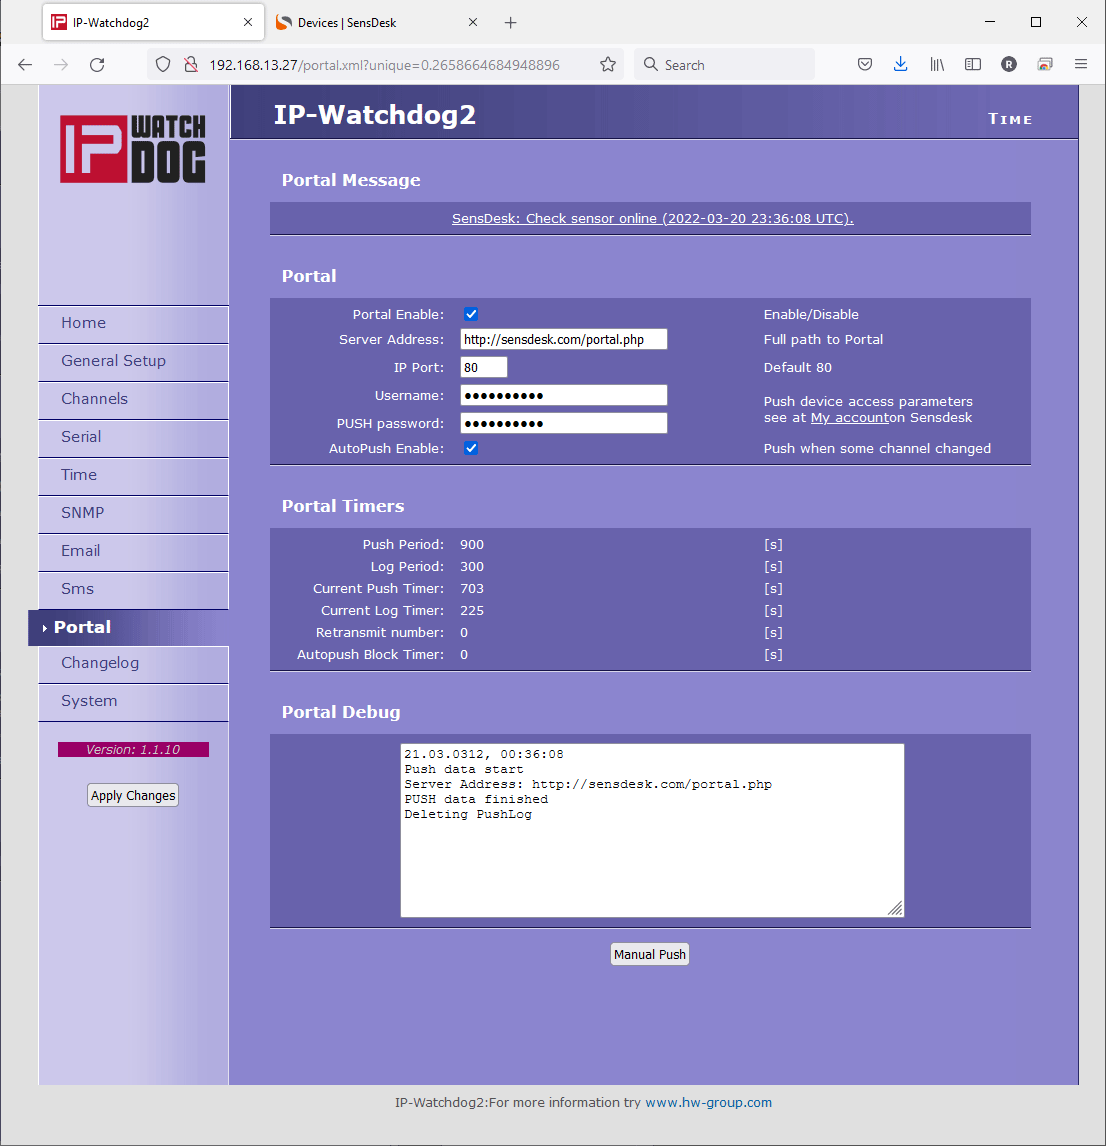Open the Serial settings page
This screenshot has width=1106, height=1146.
(133, 437)
